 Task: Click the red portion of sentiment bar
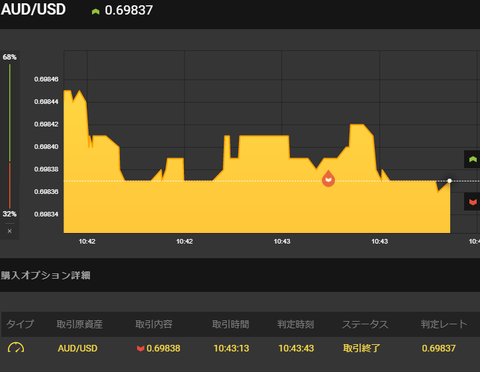point(10,185)
